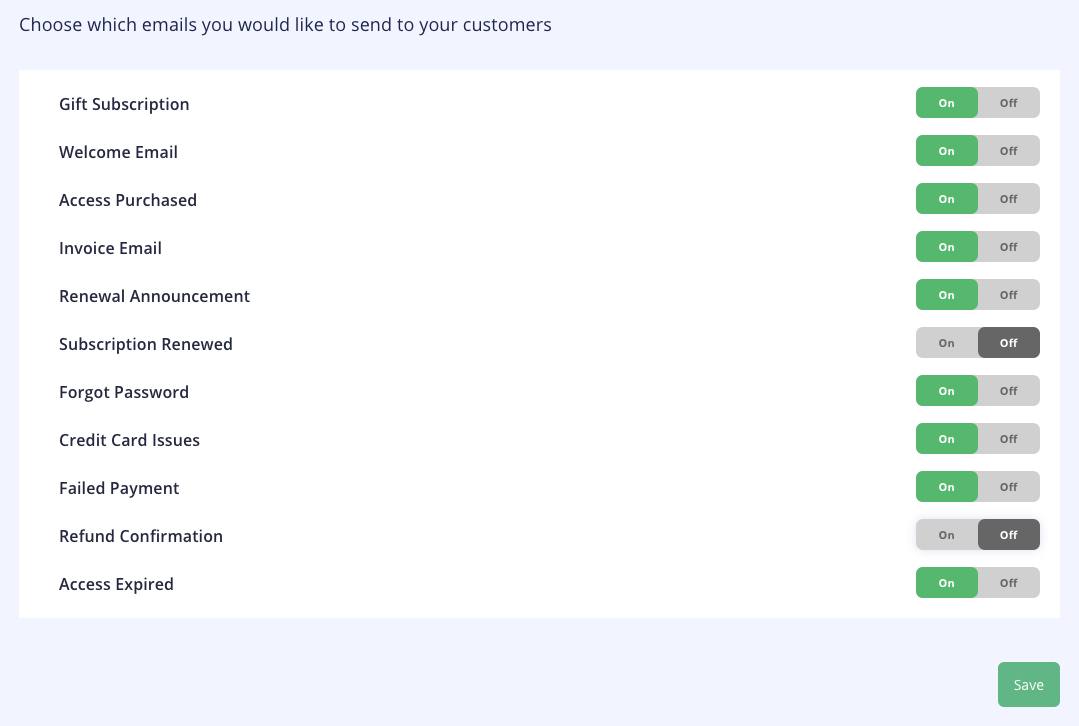Click the Save button
Screen dimensions: 1079x726
pos(1028,684)
